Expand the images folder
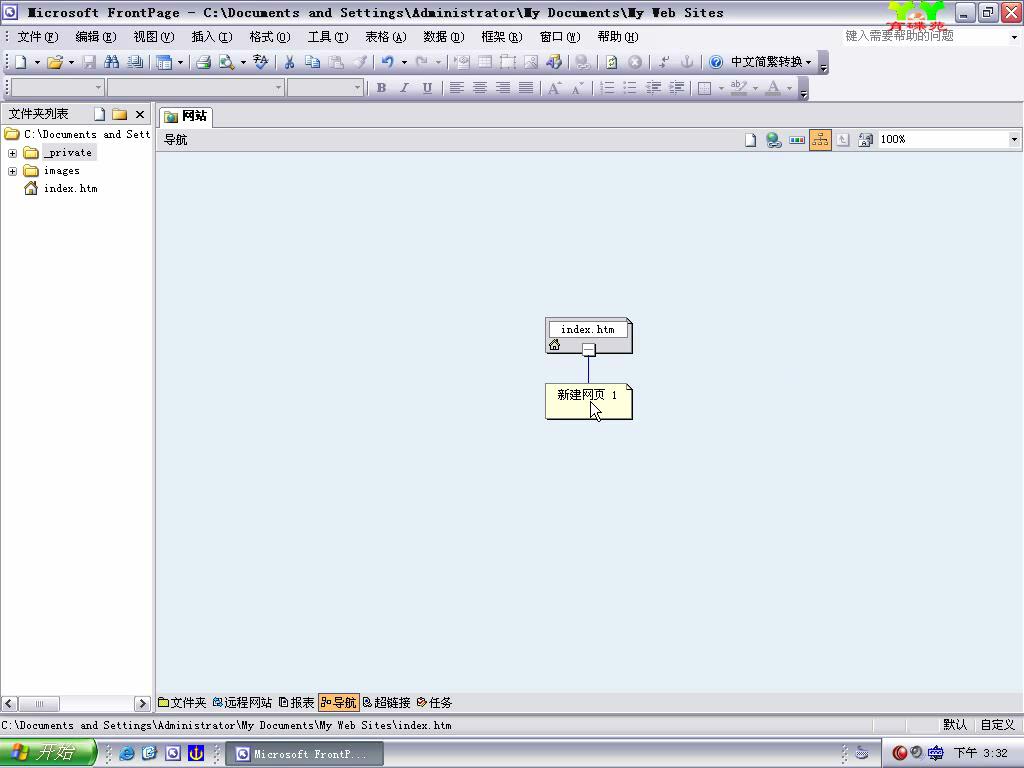Screen dimensions: 1024x768 (x=12, y=171)
